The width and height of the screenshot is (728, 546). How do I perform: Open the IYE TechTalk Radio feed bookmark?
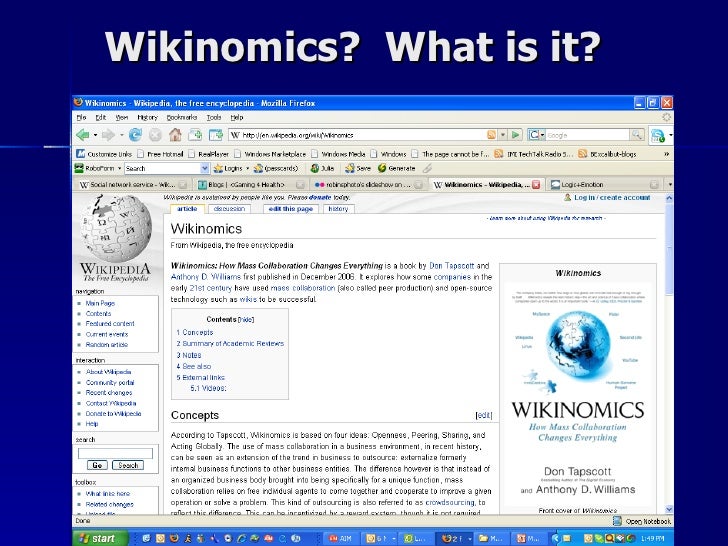[533, 154]
